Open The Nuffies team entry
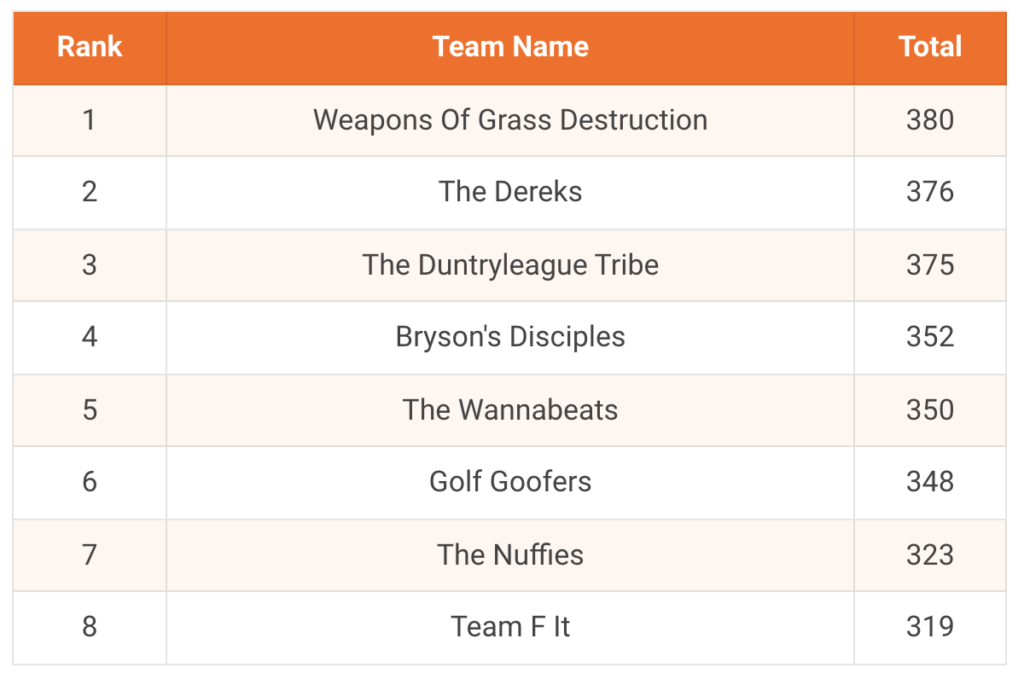This screenshot has height=679, width=1024. click(510, 555)
